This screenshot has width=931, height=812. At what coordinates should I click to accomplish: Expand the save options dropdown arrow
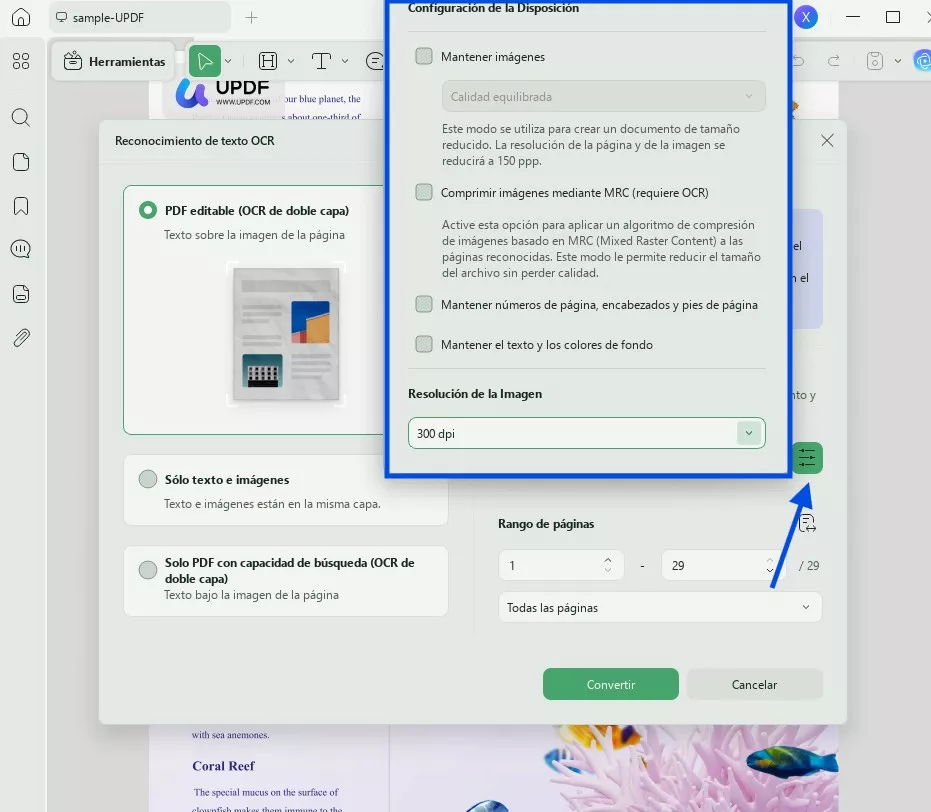pos(898,61)
